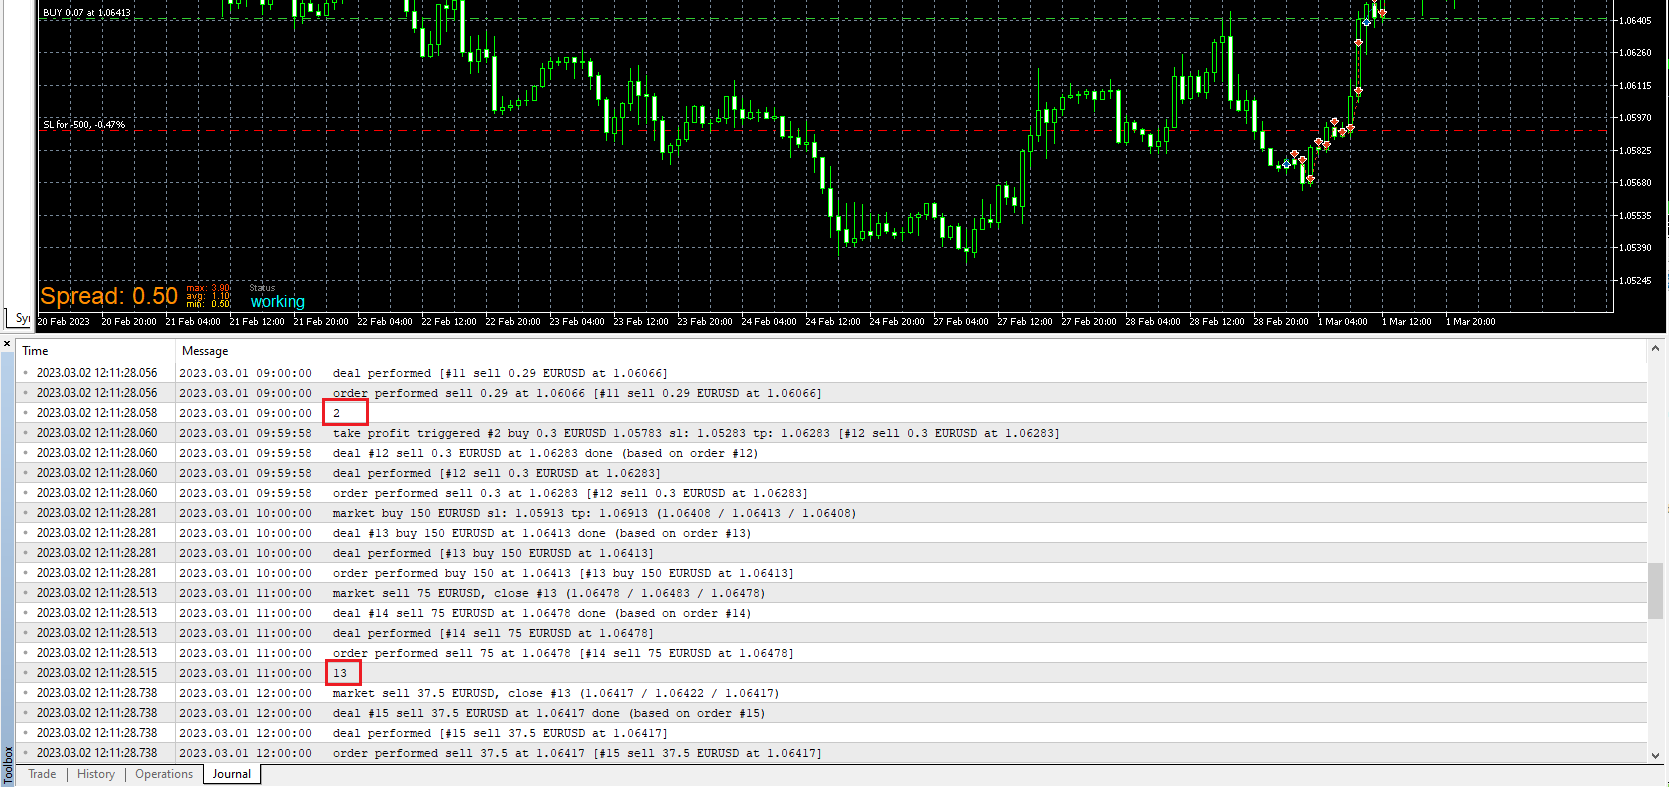Switch to the Trade tab
Screen dimensions: 1669x787
(42, 774)
